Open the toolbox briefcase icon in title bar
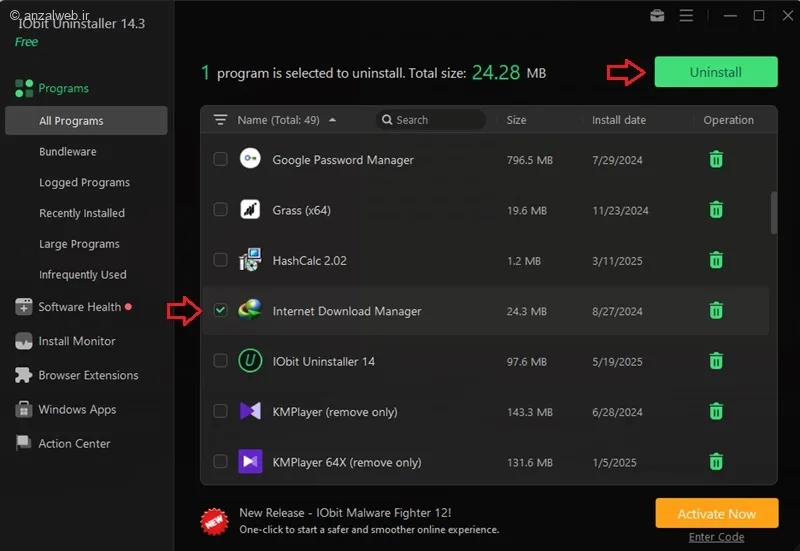This screenshot has width=800, height=551. pyautogui.click(x=657, y=16)
